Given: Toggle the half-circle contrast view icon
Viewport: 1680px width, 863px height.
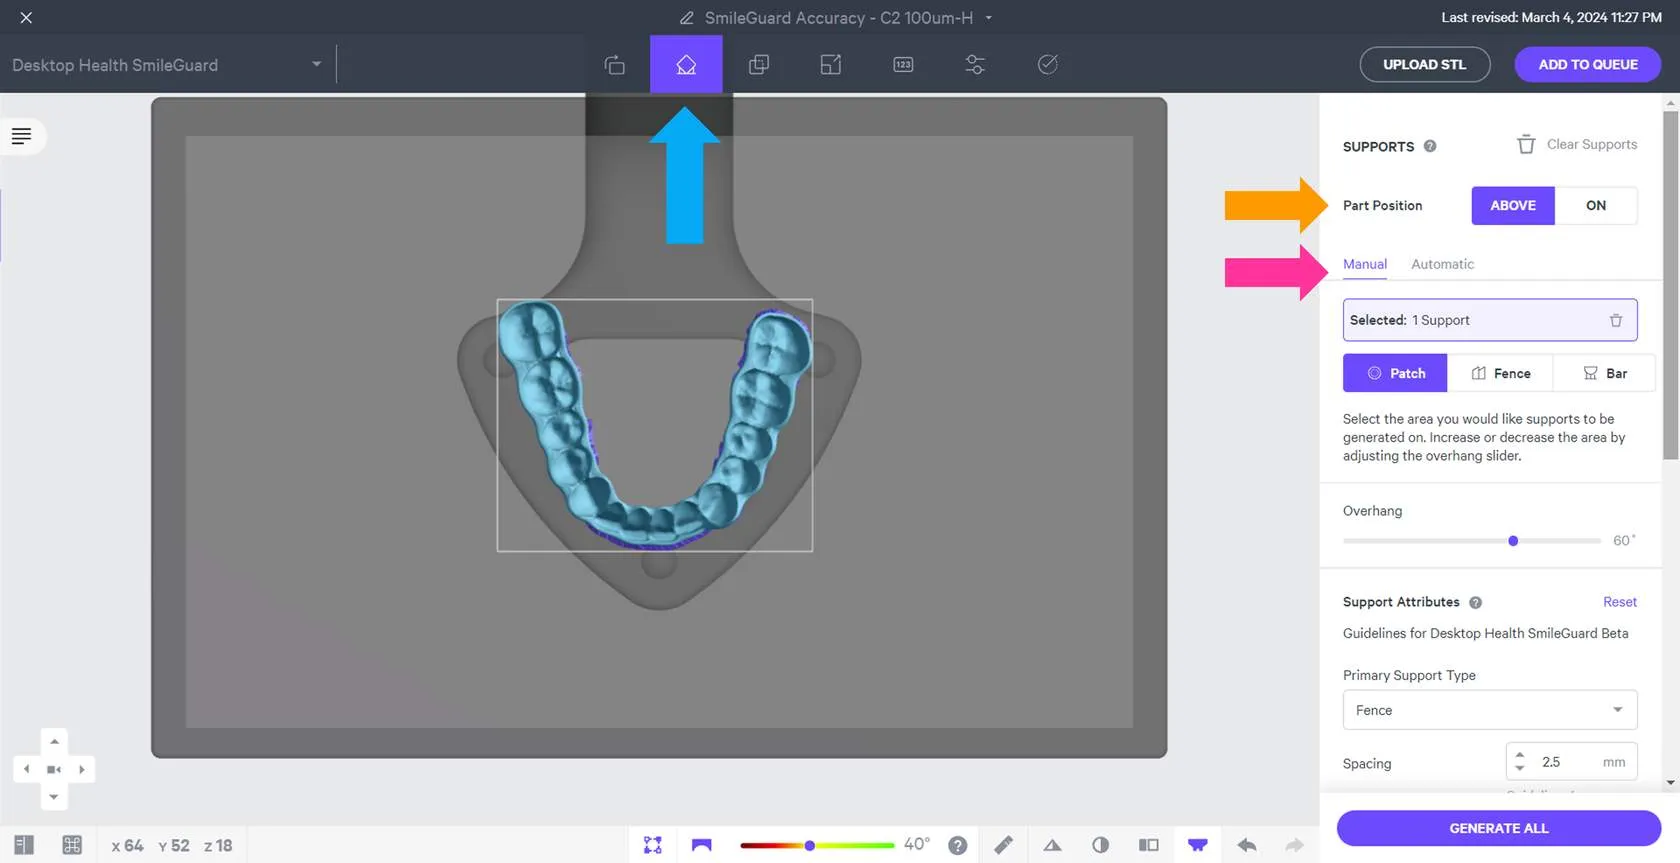Looking at the screenshot, I should [x=1100, y=845].
